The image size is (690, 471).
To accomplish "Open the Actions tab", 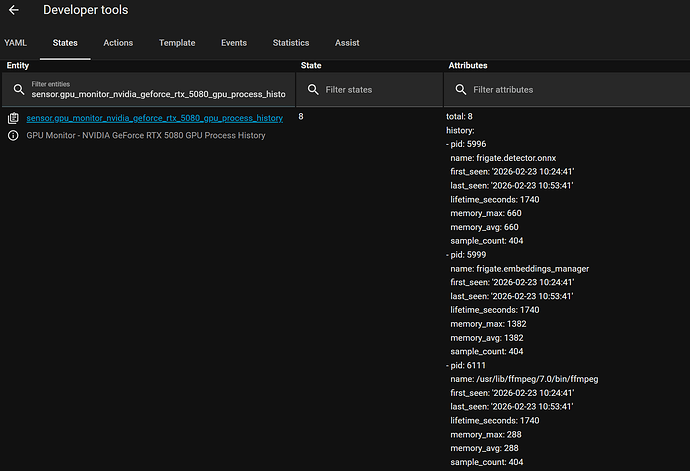I will point(118,43).
